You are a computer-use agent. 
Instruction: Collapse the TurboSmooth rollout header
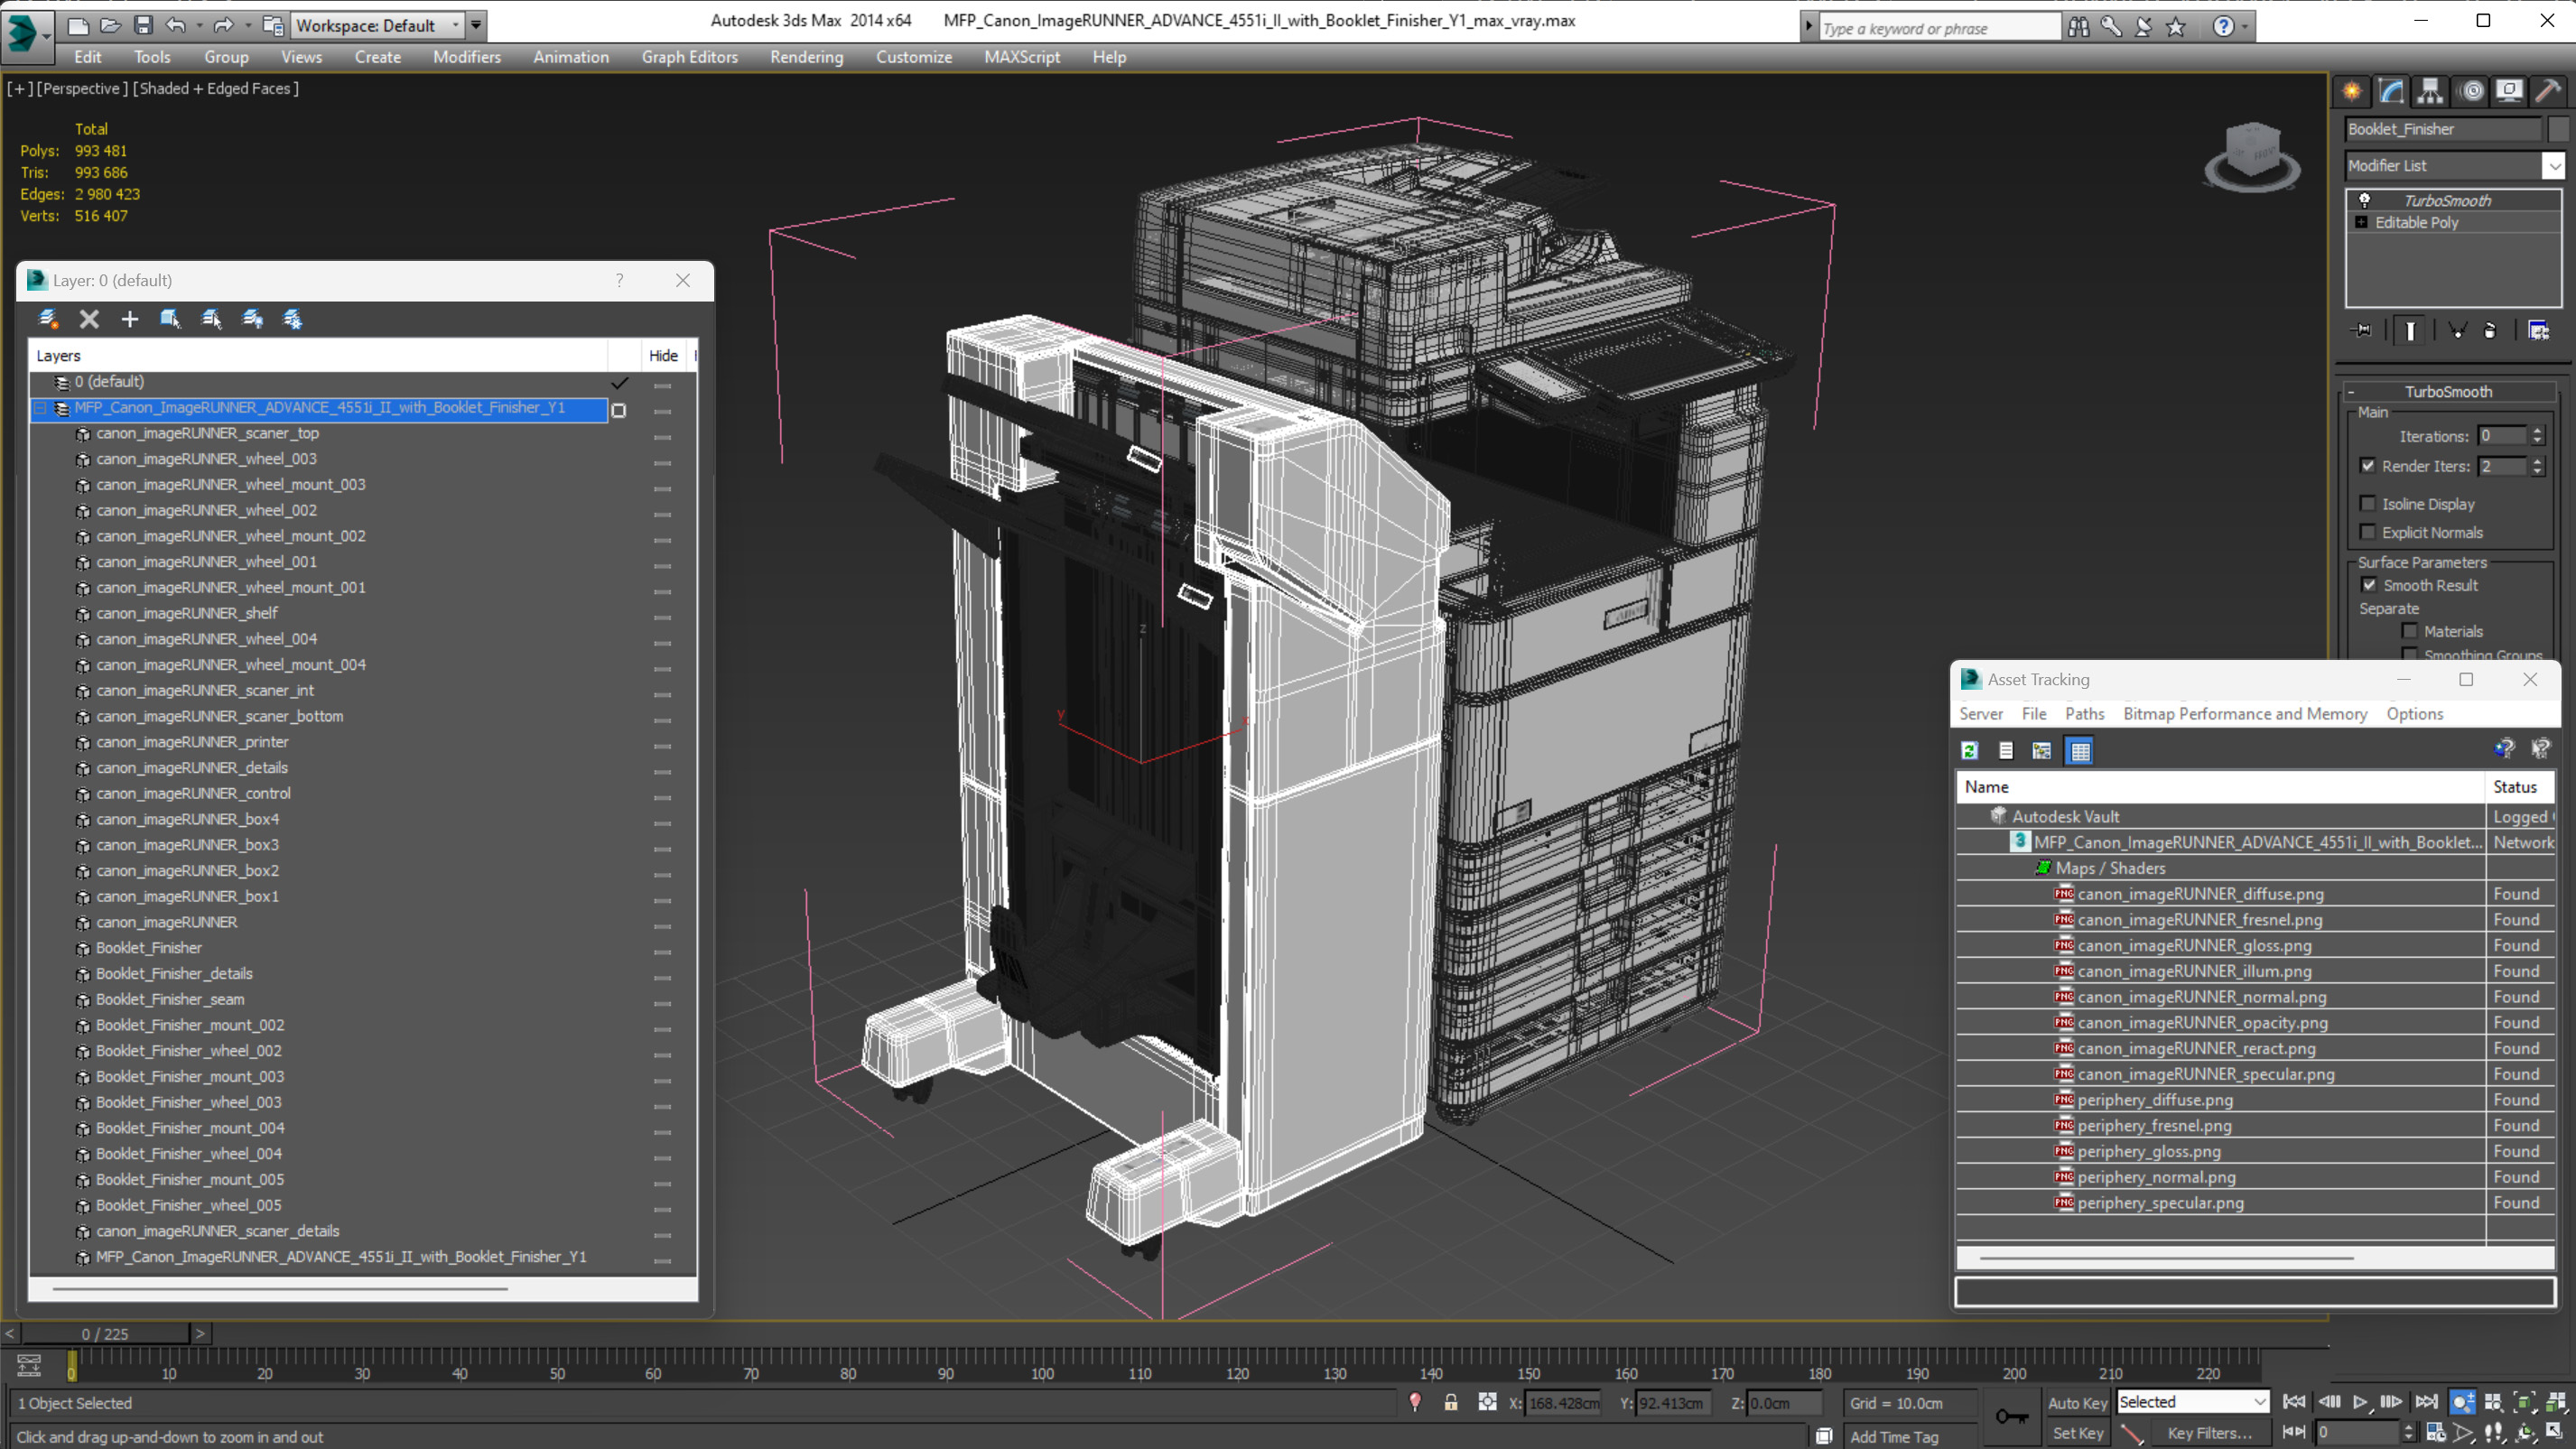click(x=2448, y=391)
